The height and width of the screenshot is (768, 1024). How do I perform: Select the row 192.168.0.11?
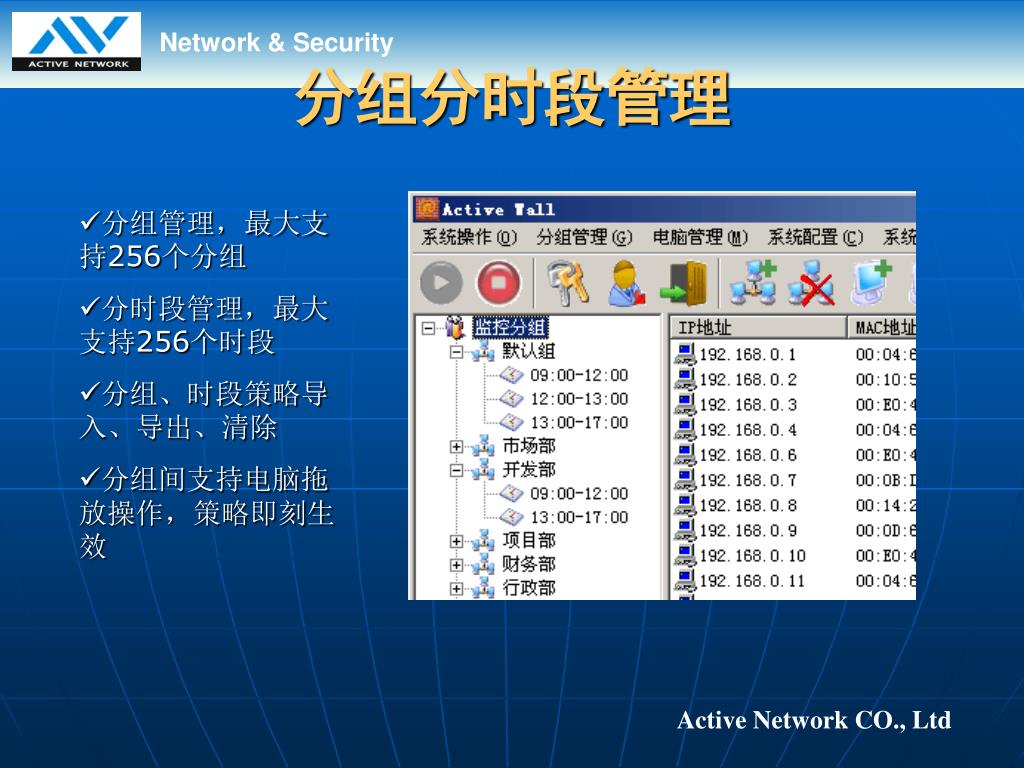[x=794, y=581]
